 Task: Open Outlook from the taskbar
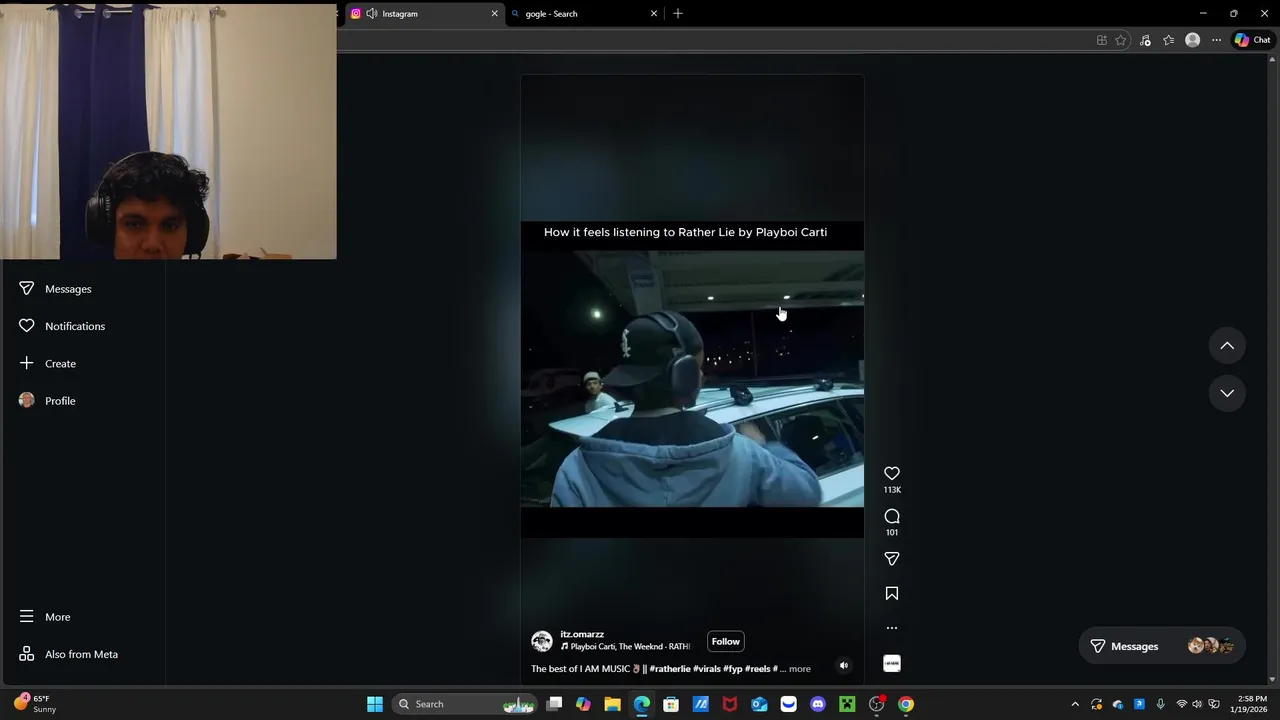click(x=759, y=704)
